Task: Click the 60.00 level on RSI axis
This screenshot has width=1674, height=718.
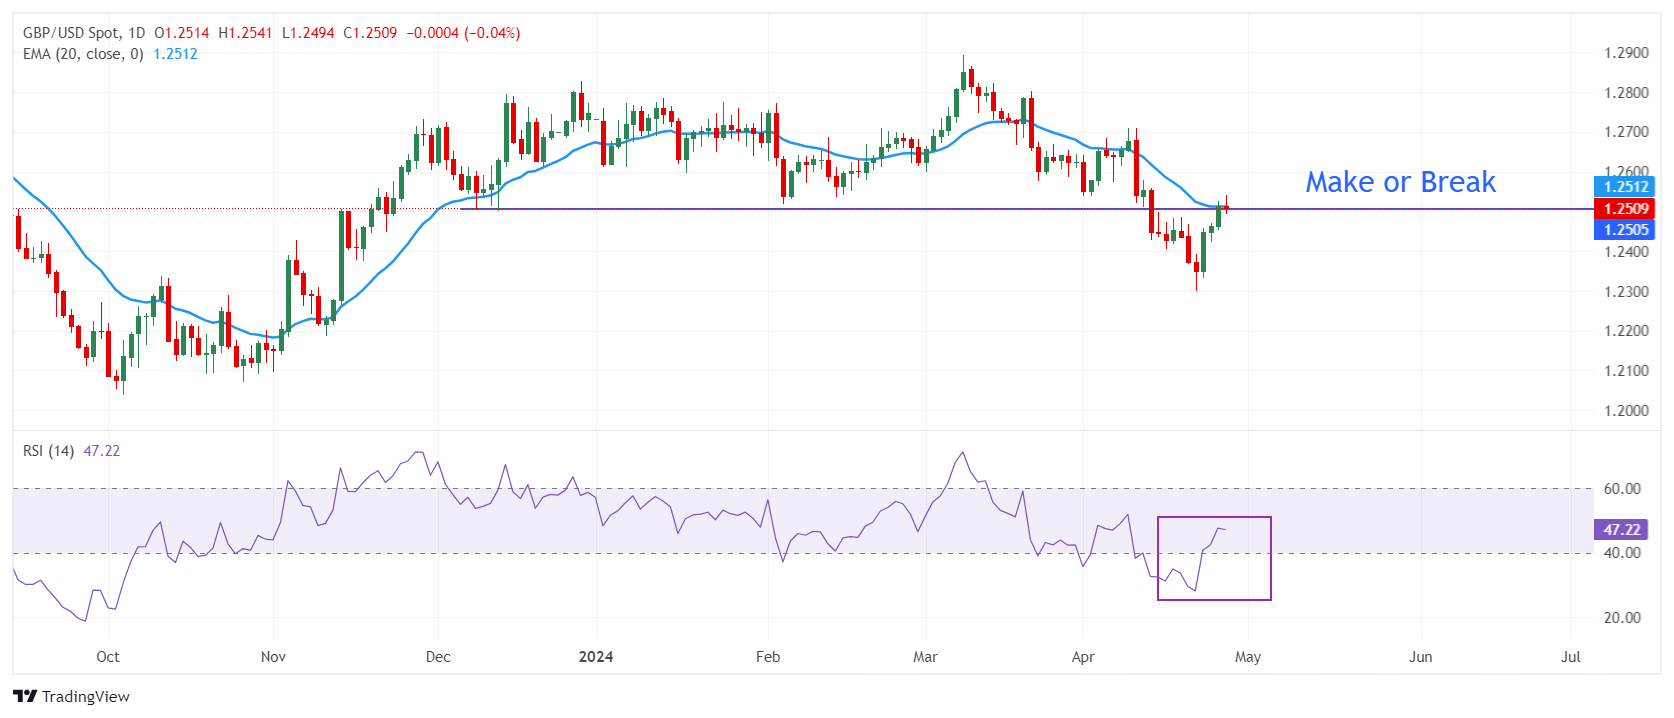Action: 1622,489
